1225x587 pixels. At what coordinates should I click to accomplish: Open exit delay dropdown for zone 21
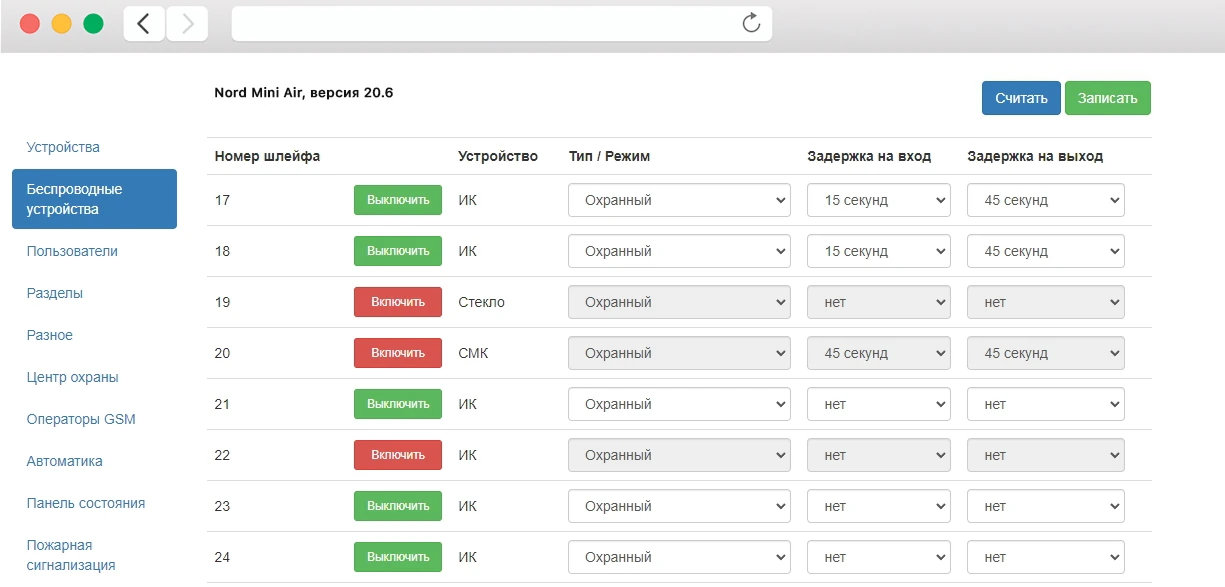[1045, 404]
